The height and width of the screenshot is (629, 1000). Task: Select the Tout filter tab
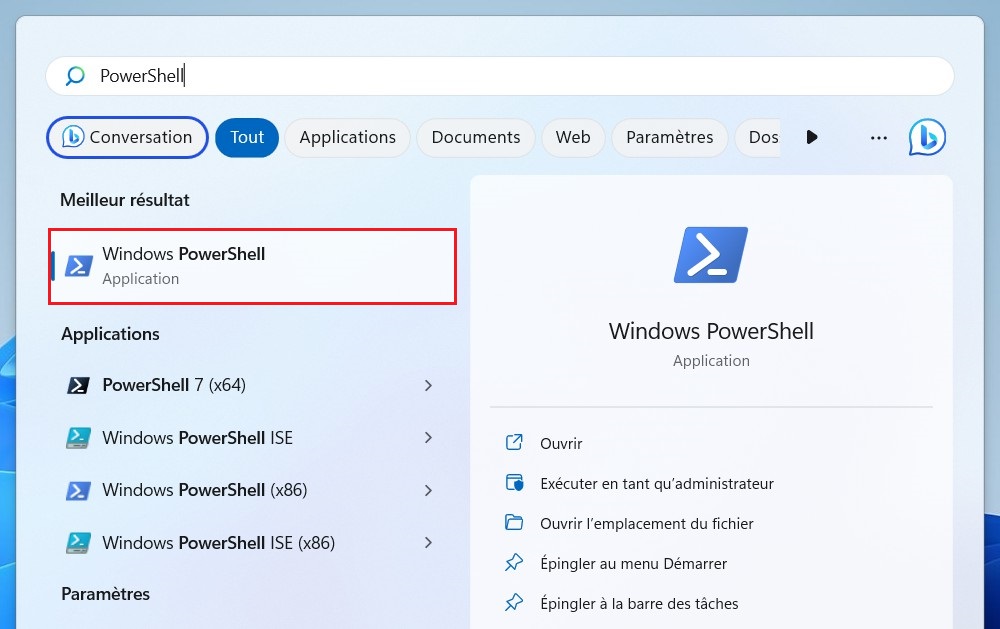coord(247,137)
